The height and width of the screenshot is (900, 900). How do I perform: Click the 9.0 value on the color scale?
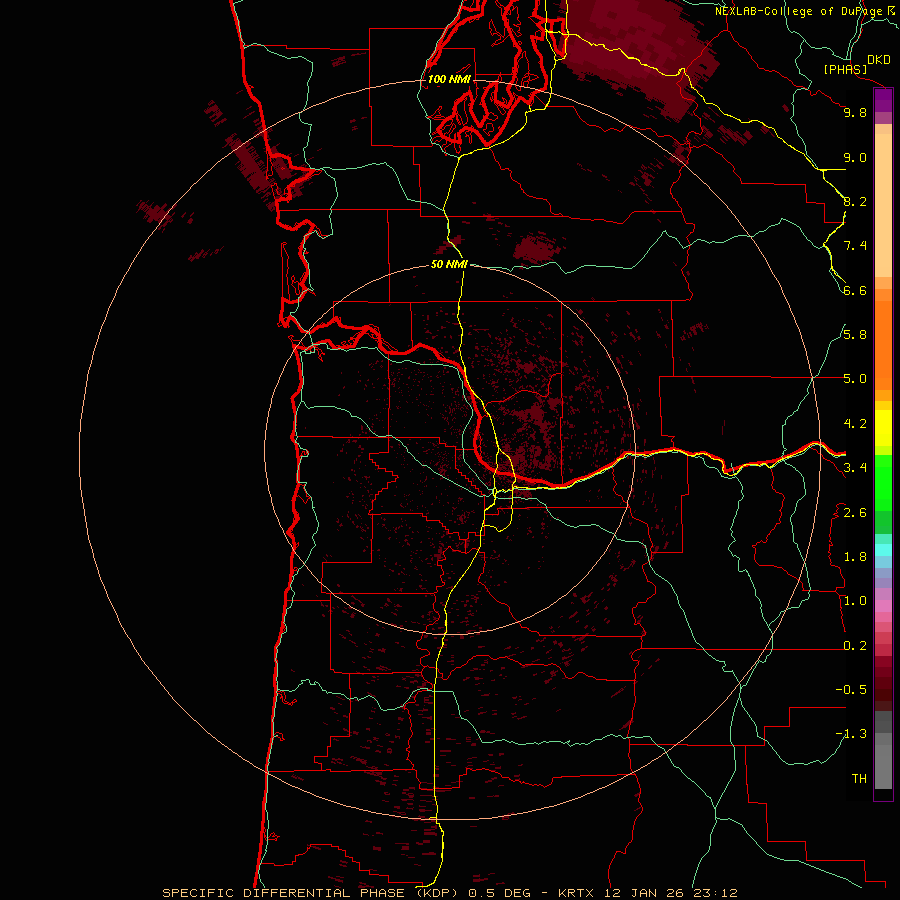coord(855,157)
